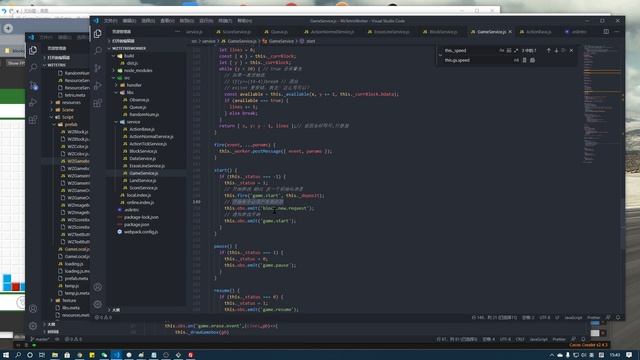Go to next match in find widget

(556, 50)
